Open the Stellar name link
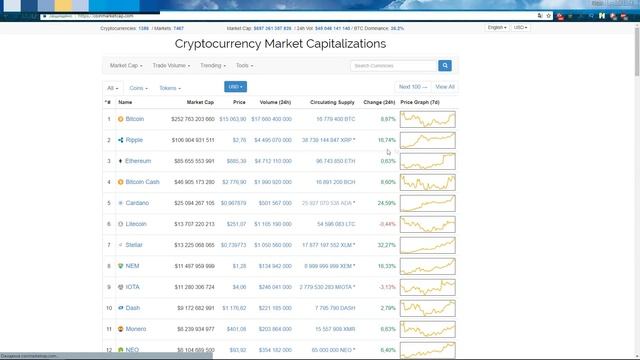The height and width of the screenshot is (360, 640). (134, 245)
